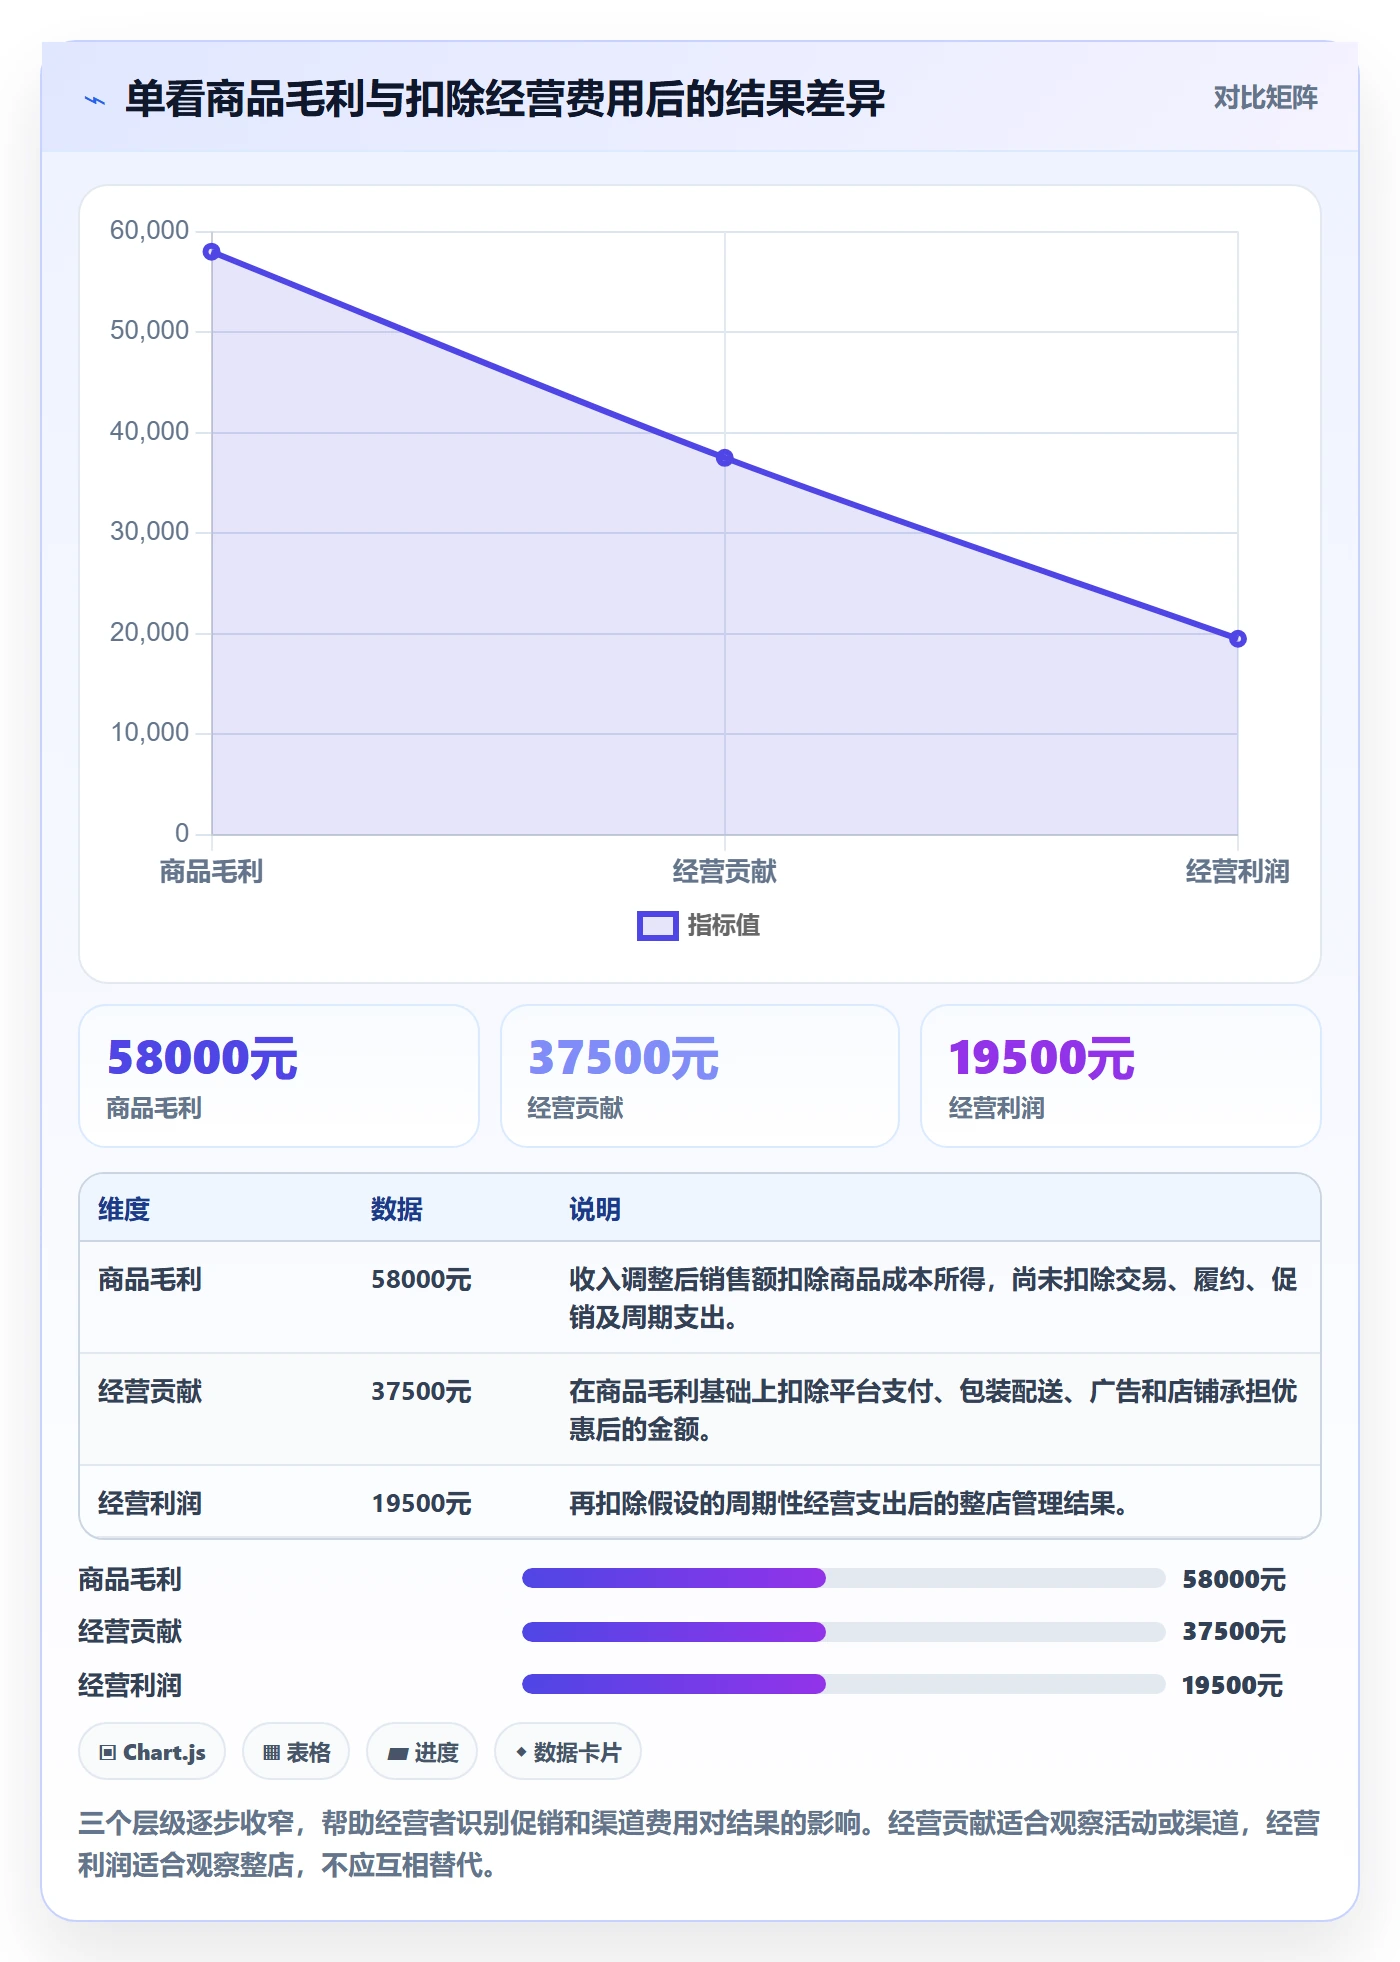Click the 商品毛利 data point on chart
1400x1962 pixels.
212,252
